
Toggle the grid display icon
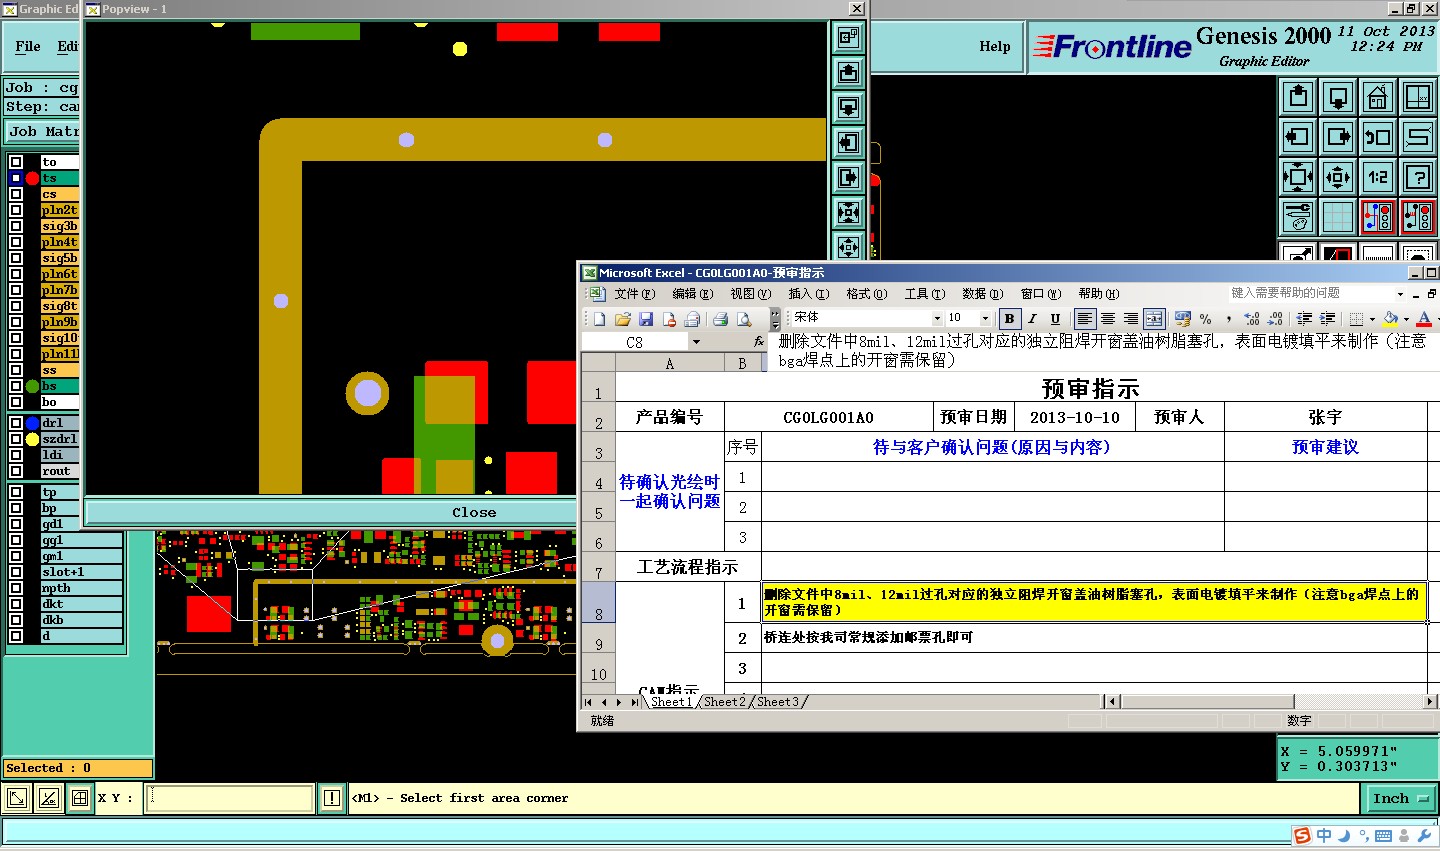[x=1338, y=217]
